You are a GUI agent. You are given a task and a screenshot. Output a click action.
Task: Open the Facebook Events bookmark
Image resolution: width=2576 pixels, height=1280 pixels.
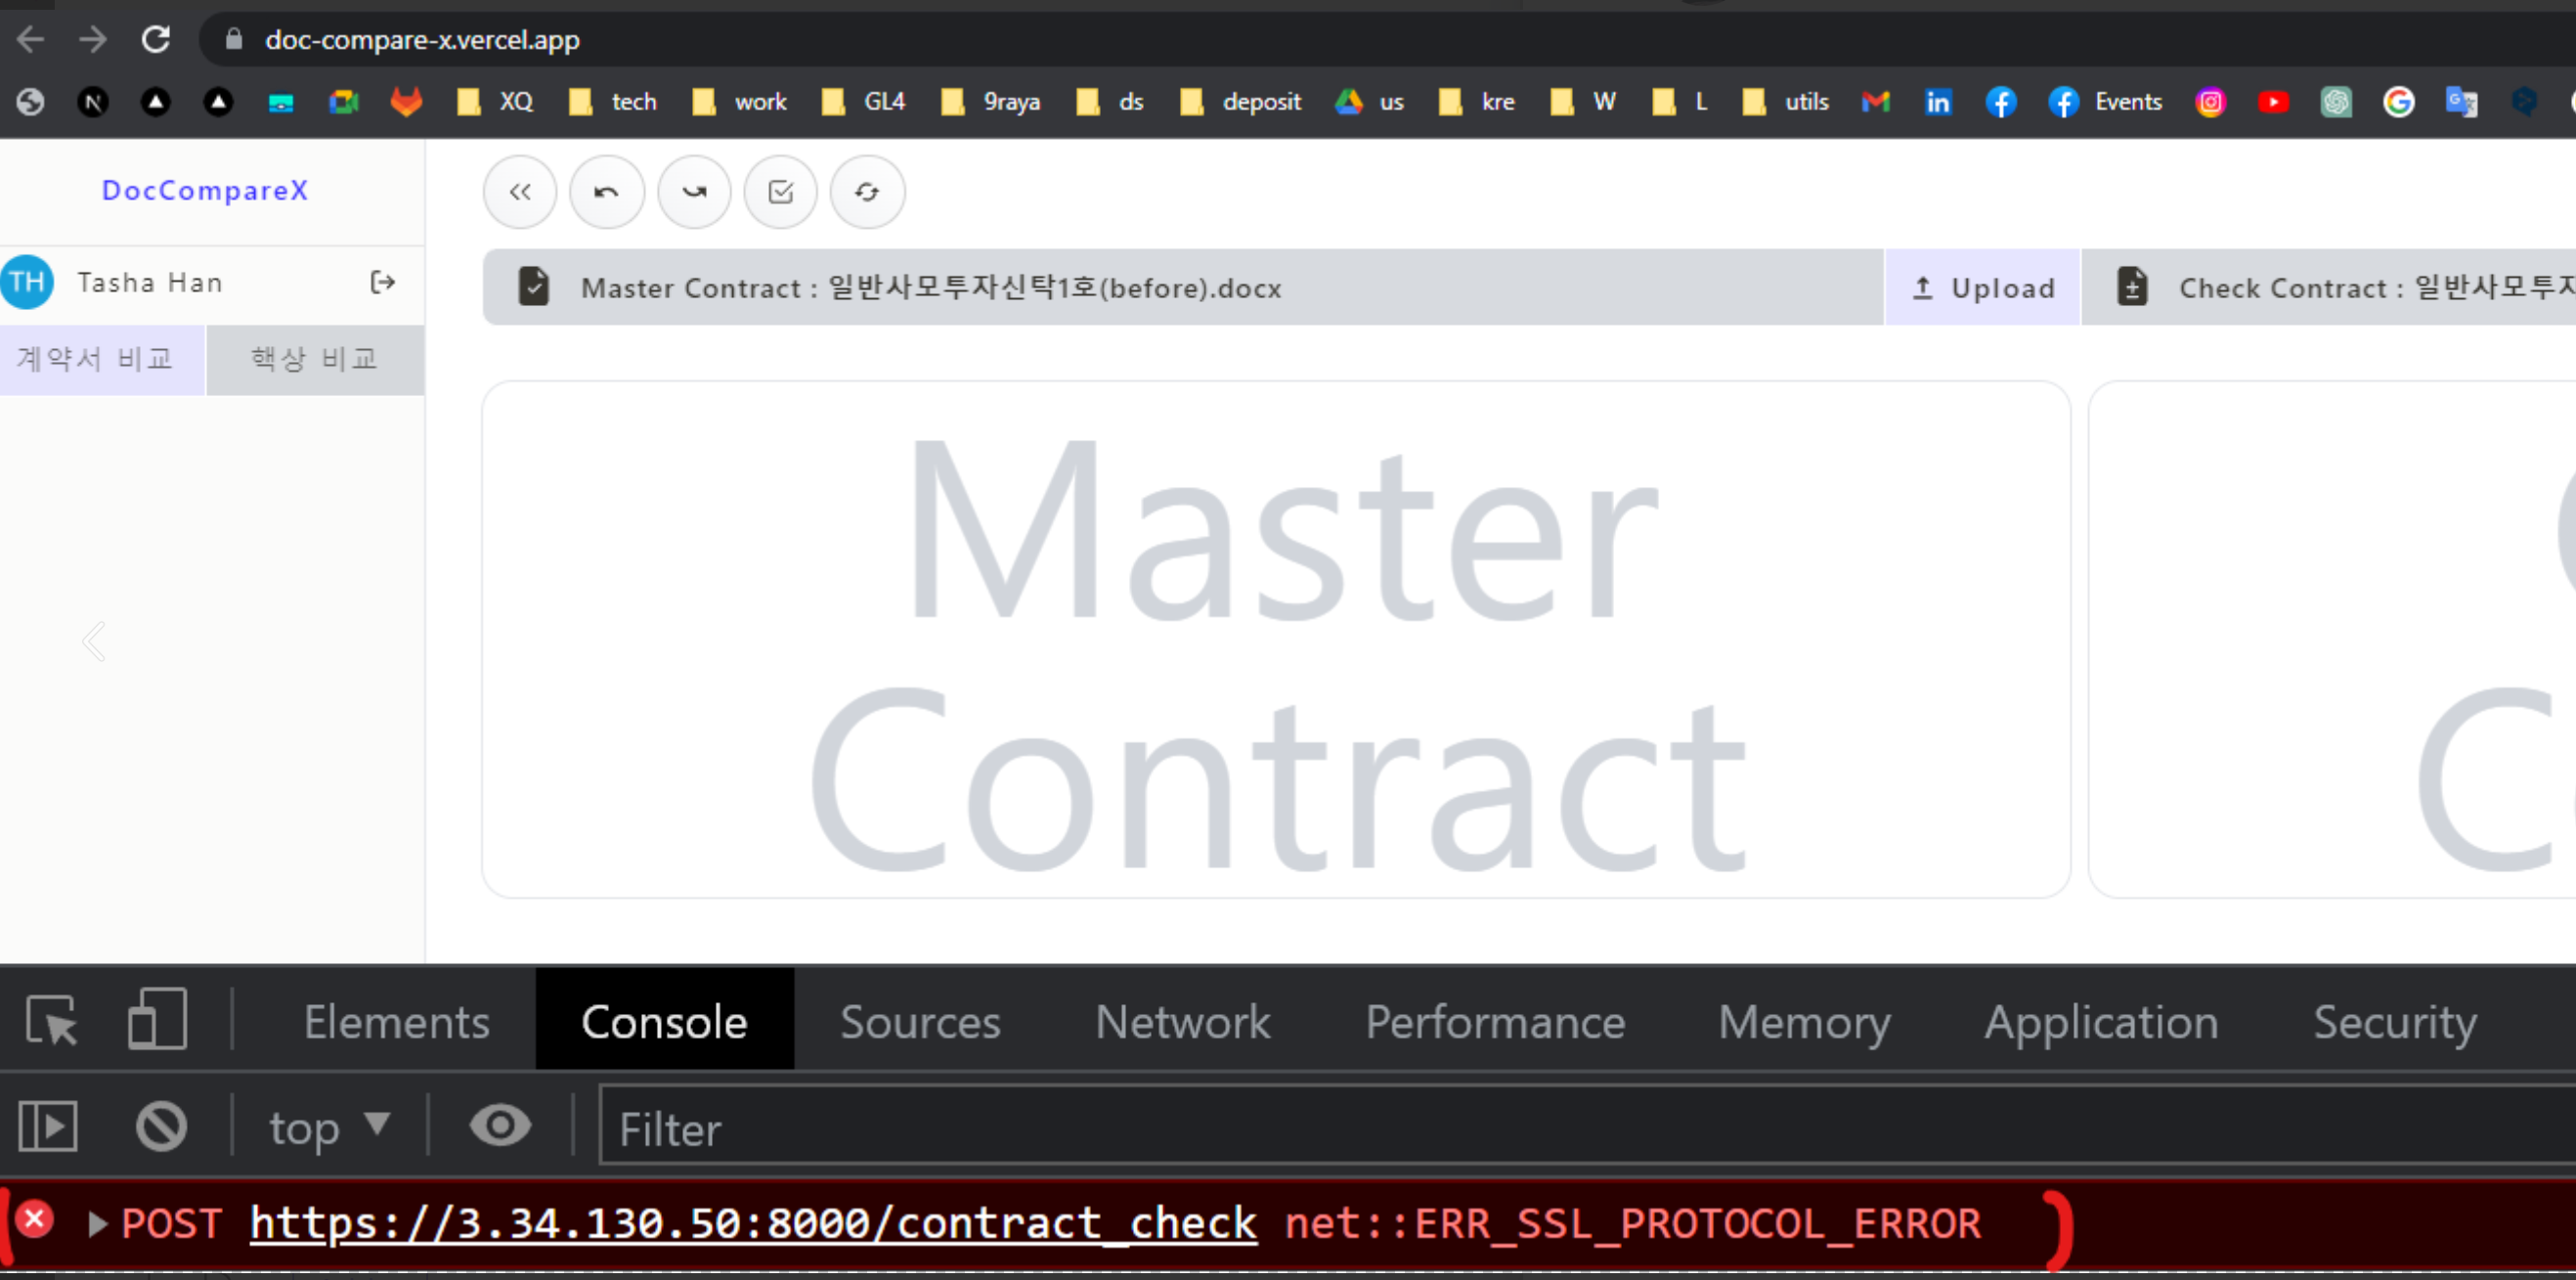(2105, 102)
